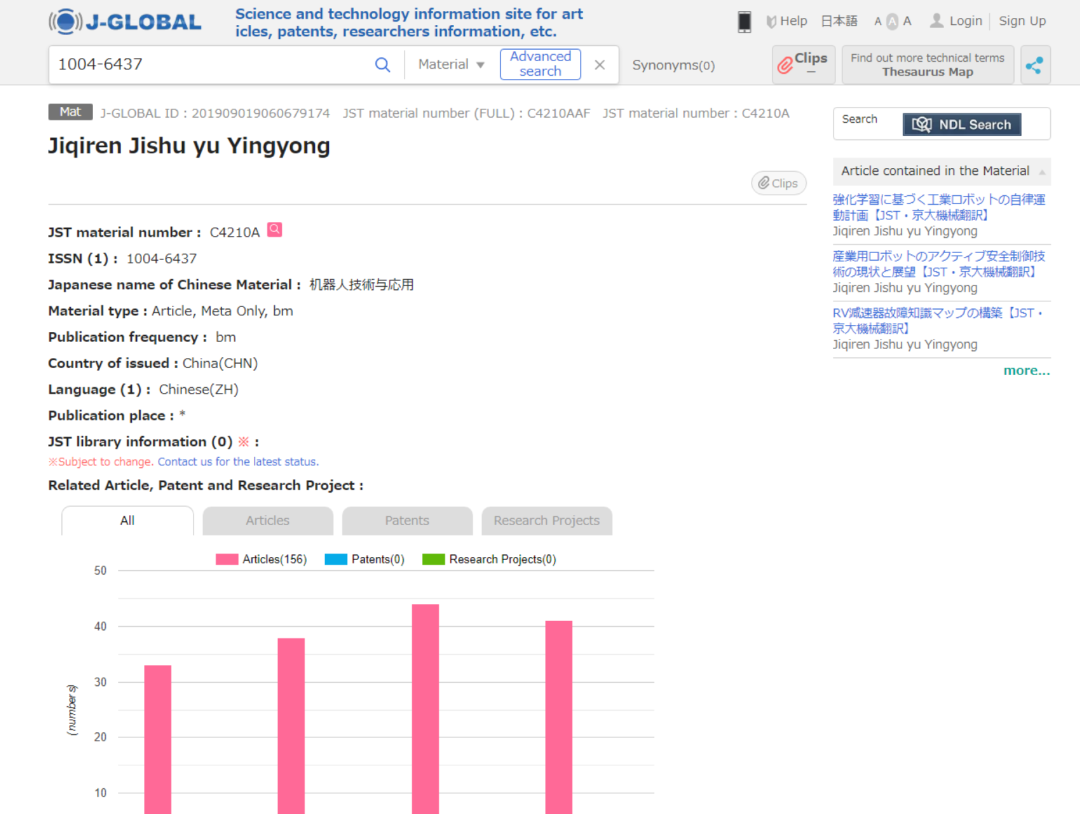Click the magnifier search icon

click(382, 65)
